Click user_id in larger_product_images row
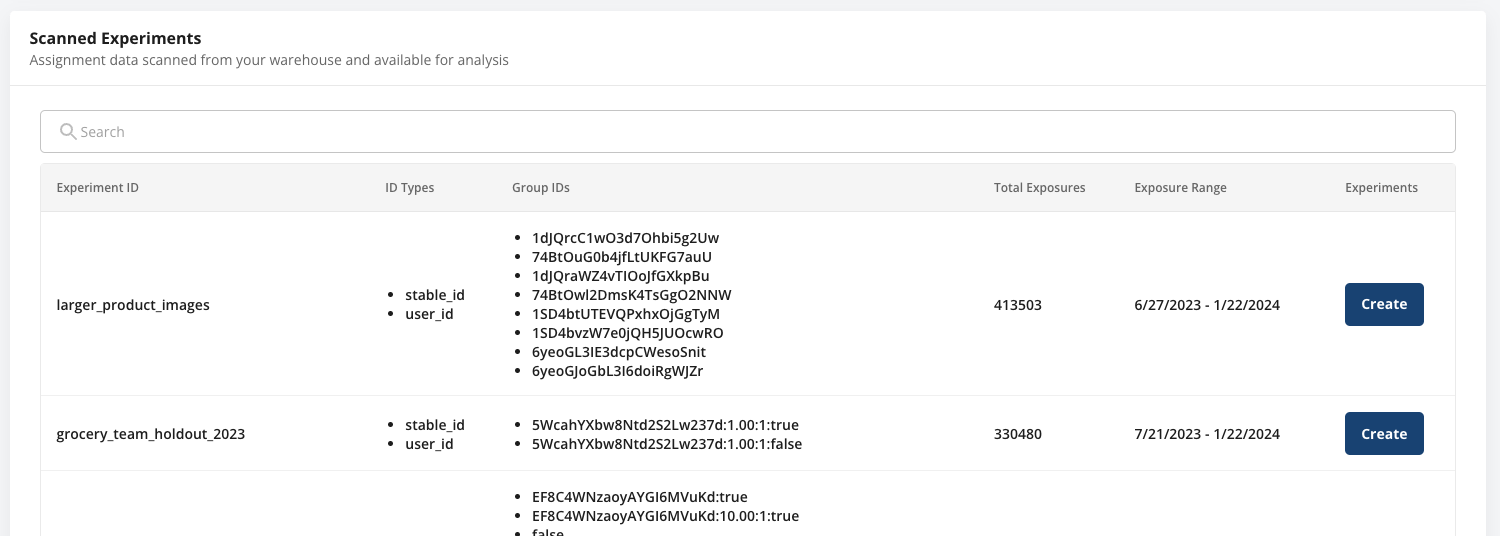This screenshot has height=536, width=1500. point(430,314)
